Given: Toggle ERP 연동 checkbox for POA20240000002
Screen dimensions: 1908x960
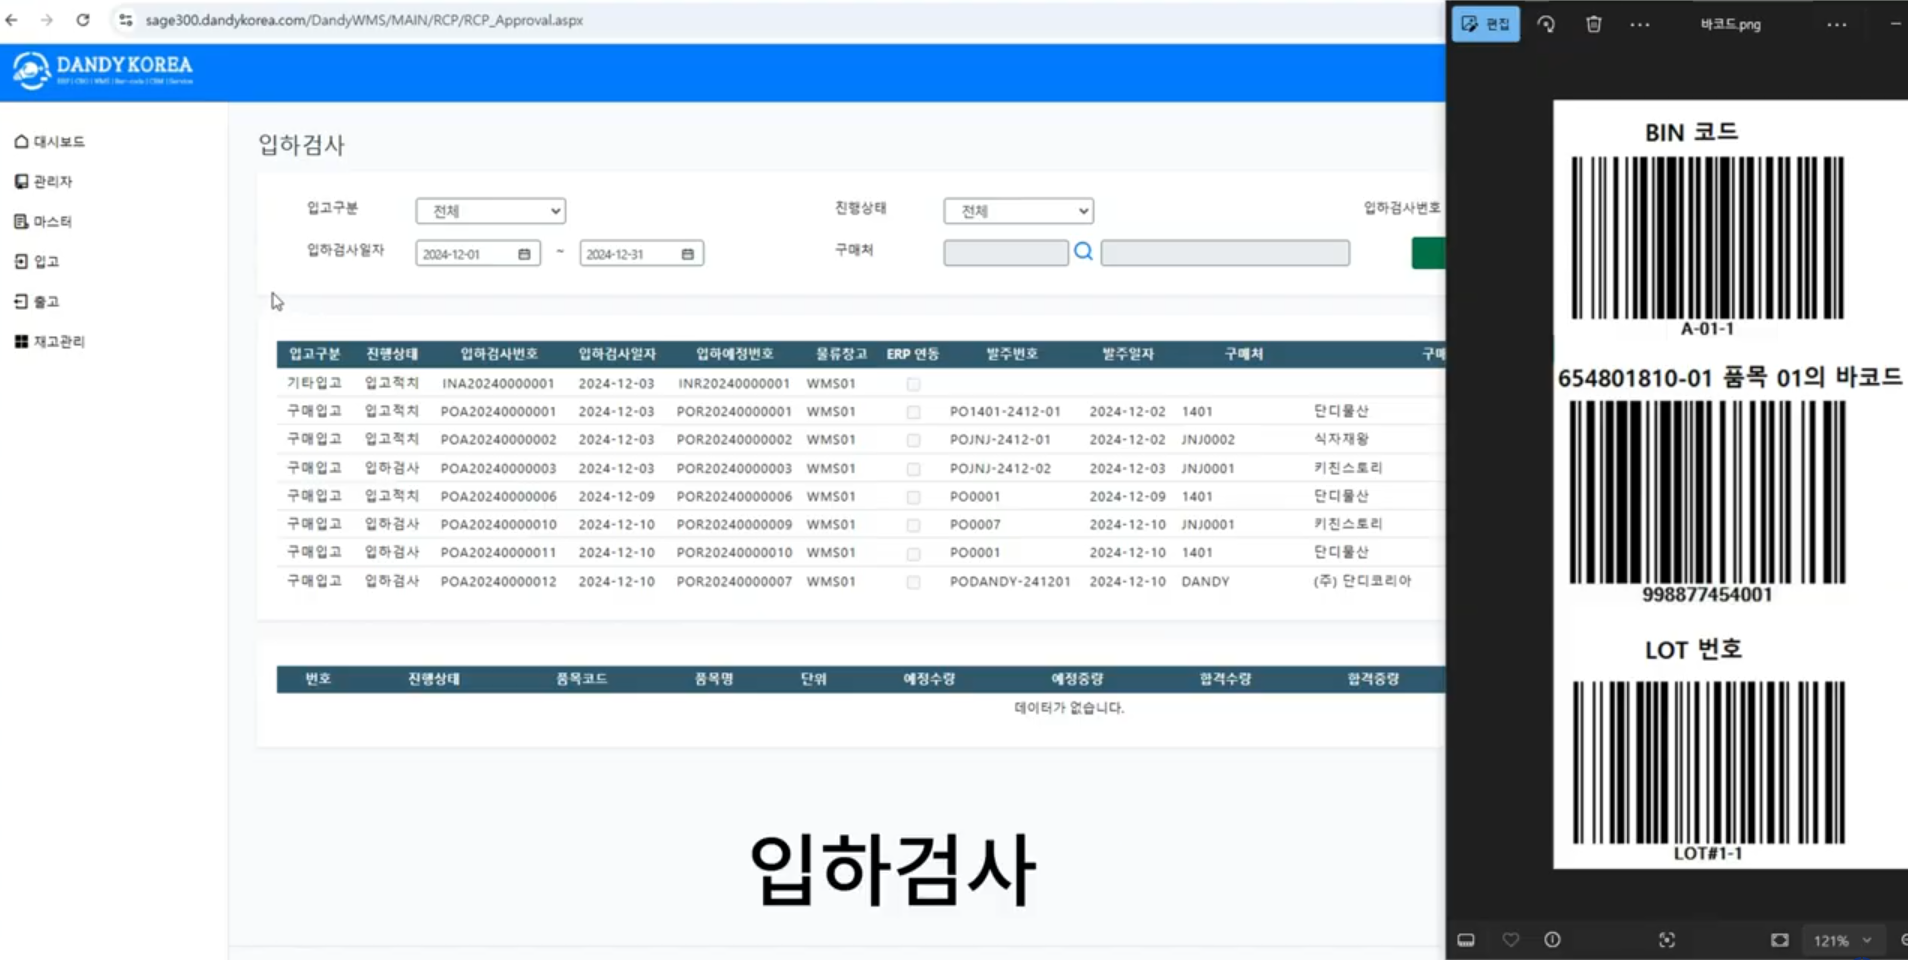Looking at the screenshot, I should [x=913, y=440].
